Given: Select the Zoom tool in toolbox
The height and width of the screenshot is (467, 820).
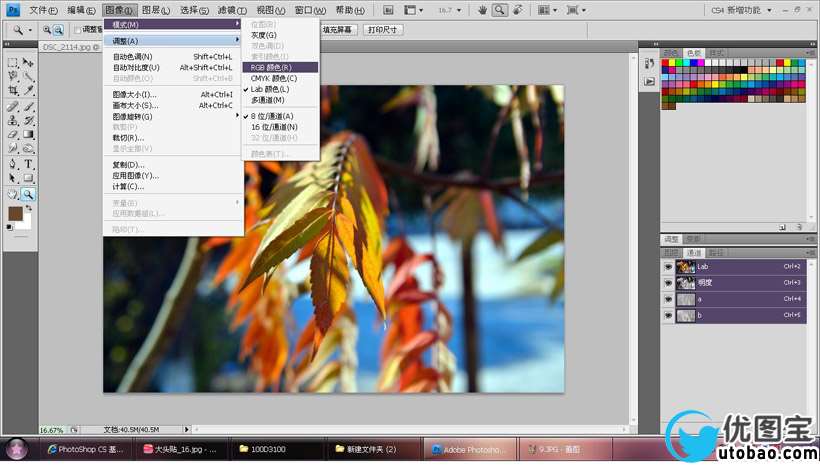Looking at the screenshot, I should point(28,195).
